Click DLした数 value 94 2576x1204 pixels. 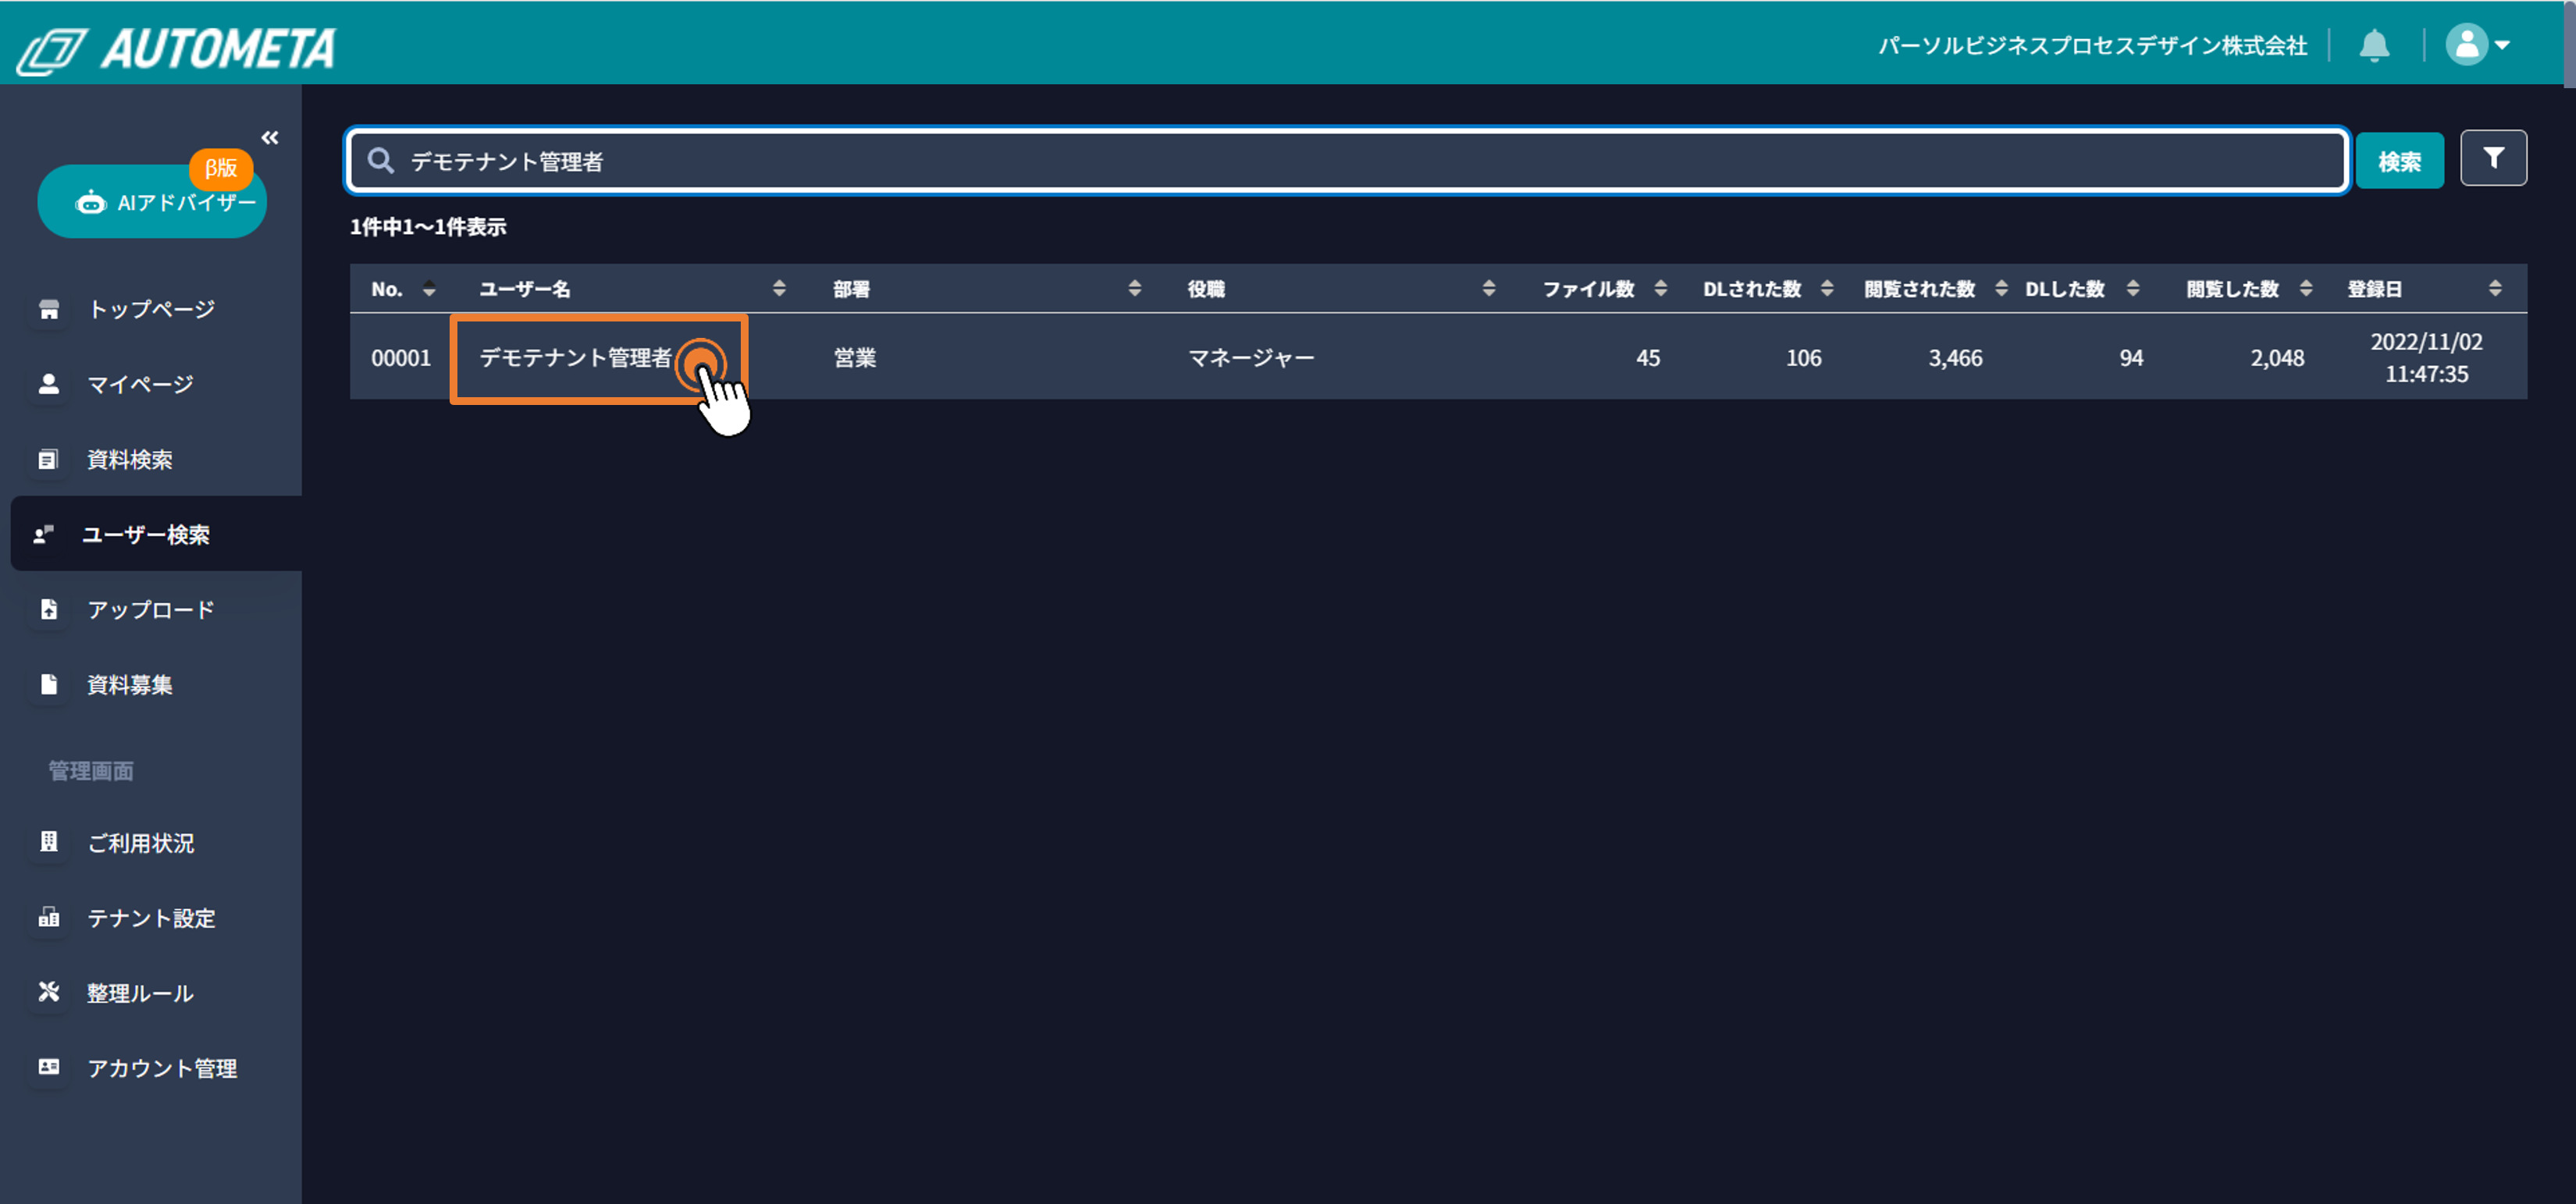click(x=2131, y=358)
